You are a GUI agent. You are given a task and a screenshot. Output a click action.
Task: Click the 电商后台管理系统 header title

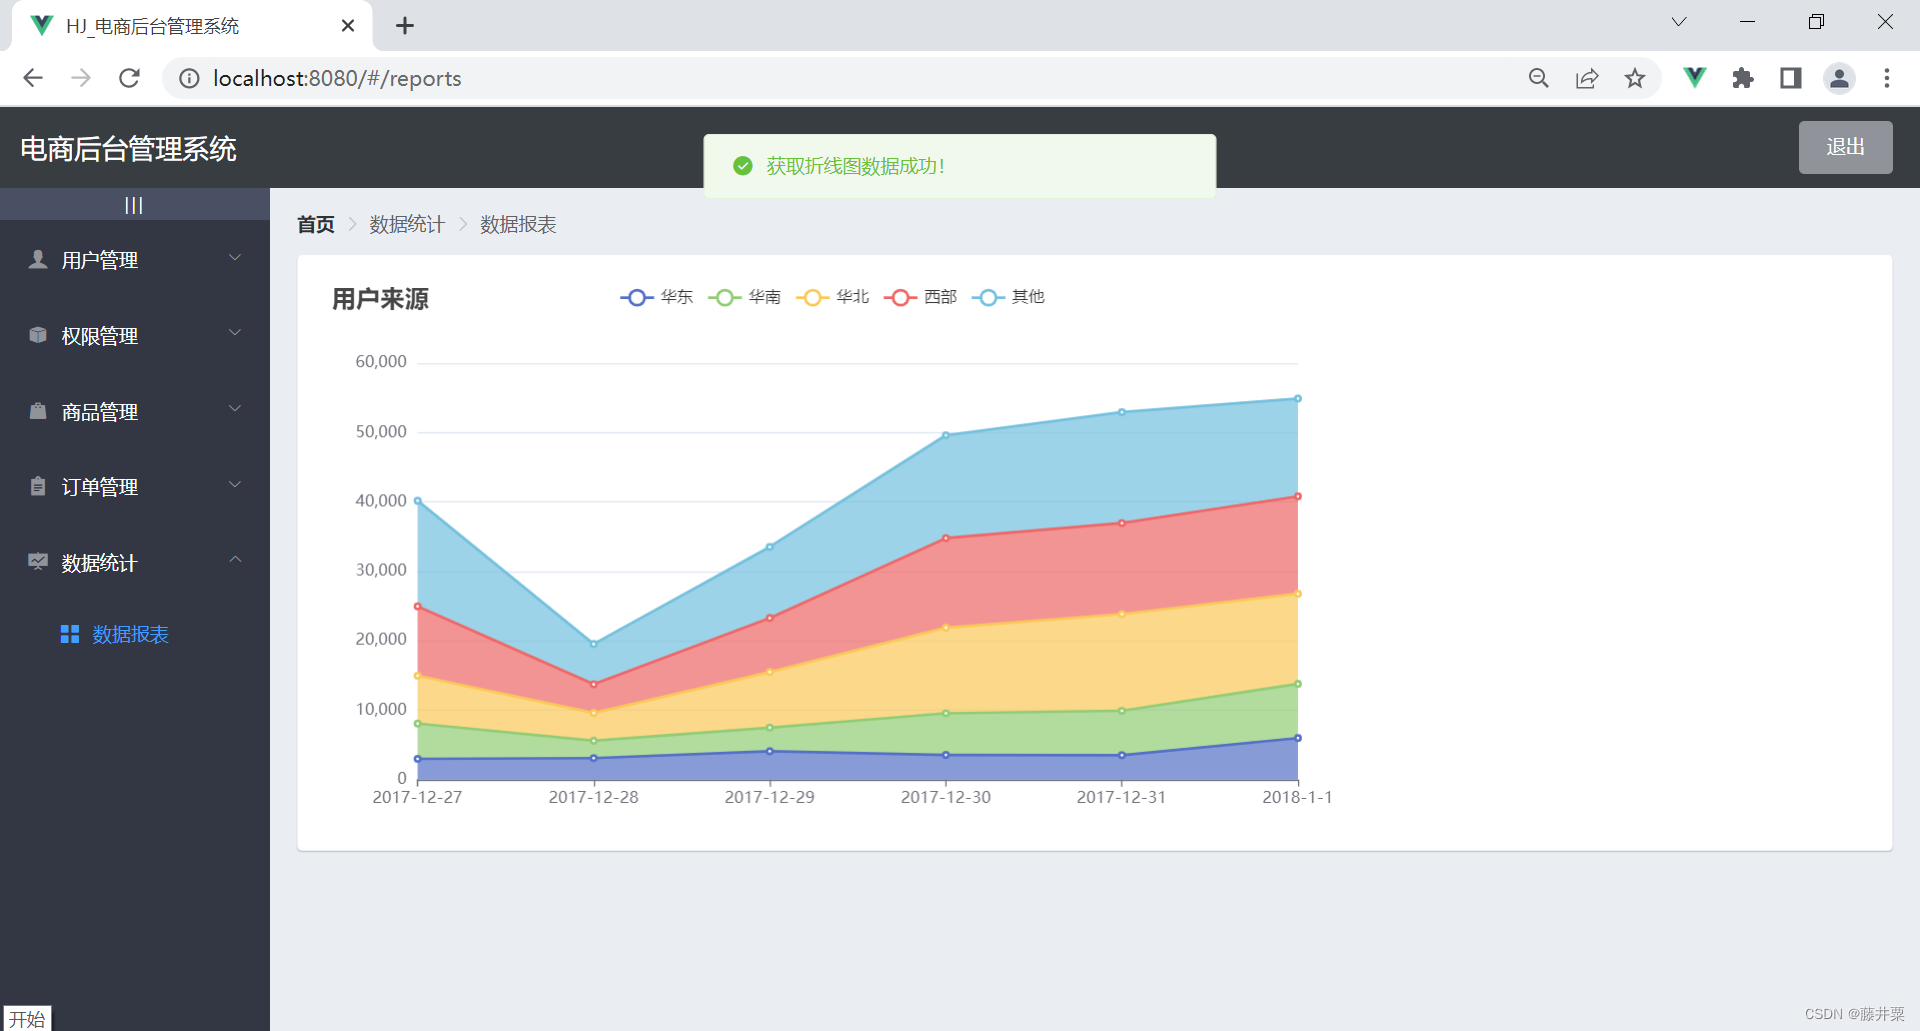pos(128,149)
